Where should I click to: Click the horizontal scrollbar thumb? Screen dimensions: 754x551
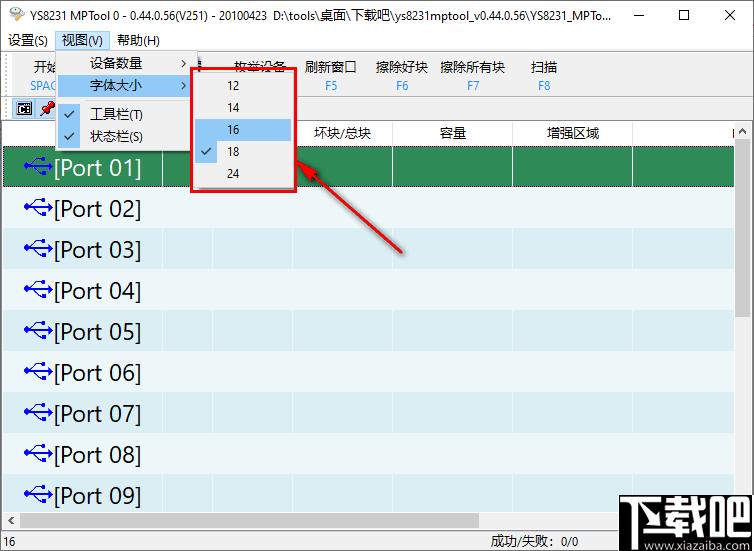[249, 520]
